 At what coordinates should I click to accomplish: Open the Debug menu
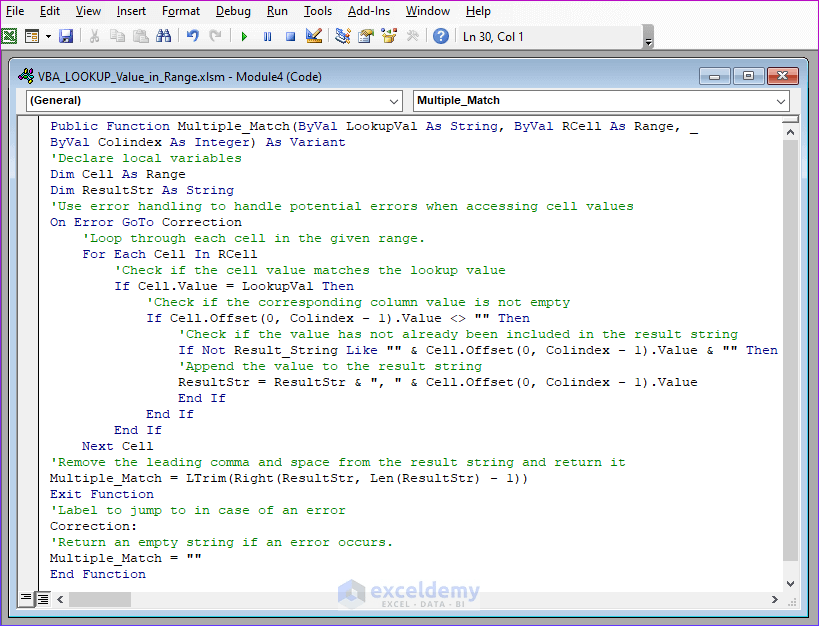233,11
